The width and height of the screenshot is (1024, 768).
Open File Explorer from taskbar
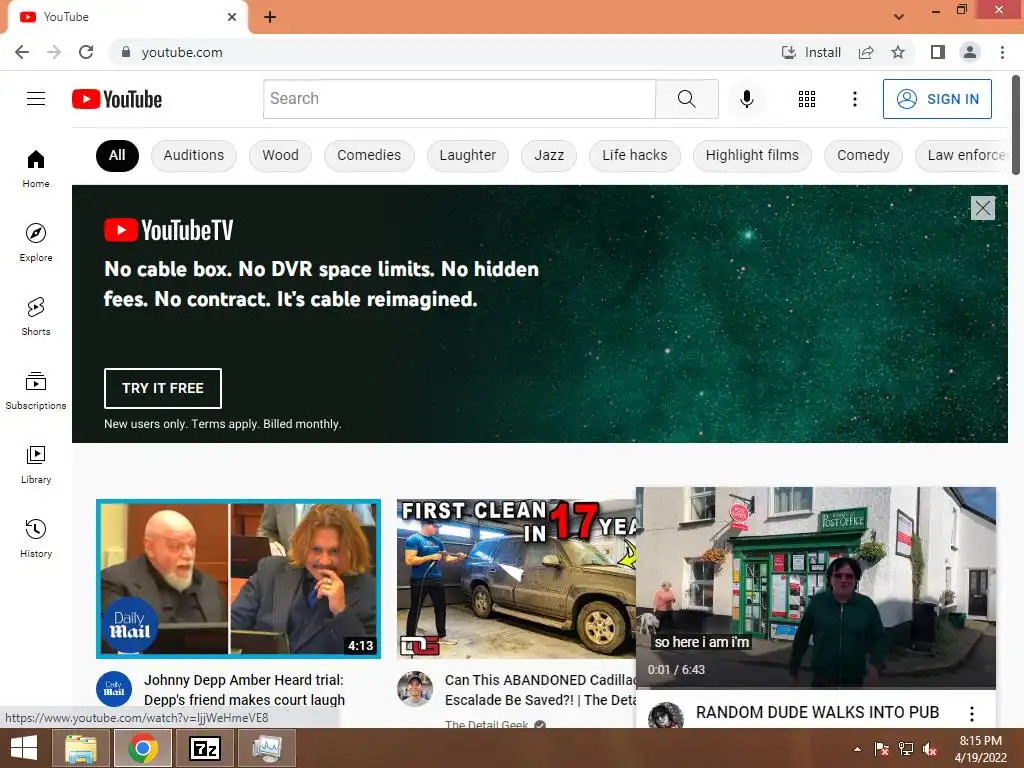click(x=80, y=748)
